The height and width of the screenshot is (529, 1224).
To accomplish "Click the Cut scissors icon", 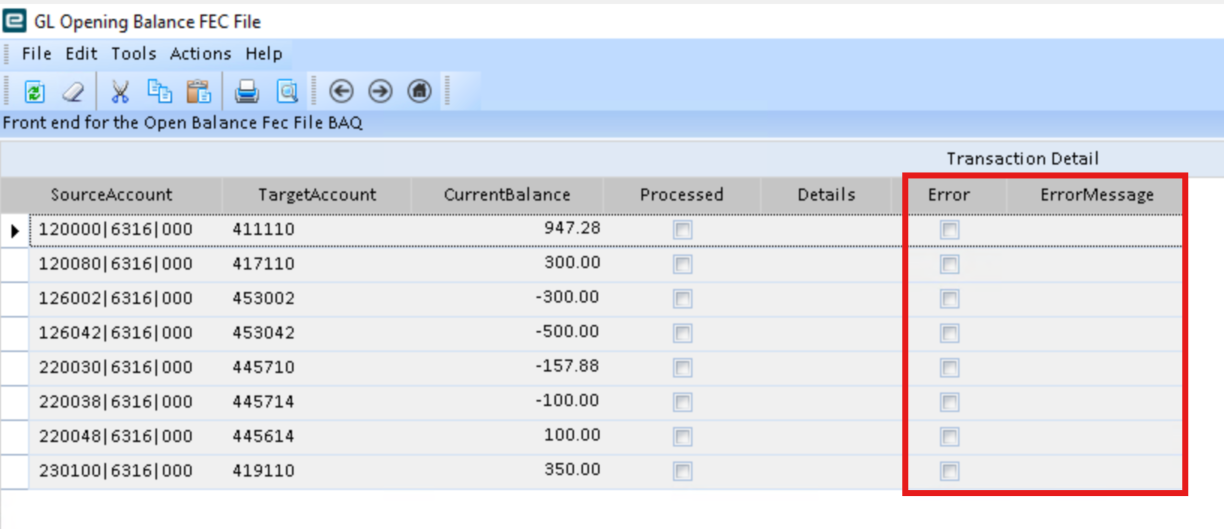I will pos(120,92).
